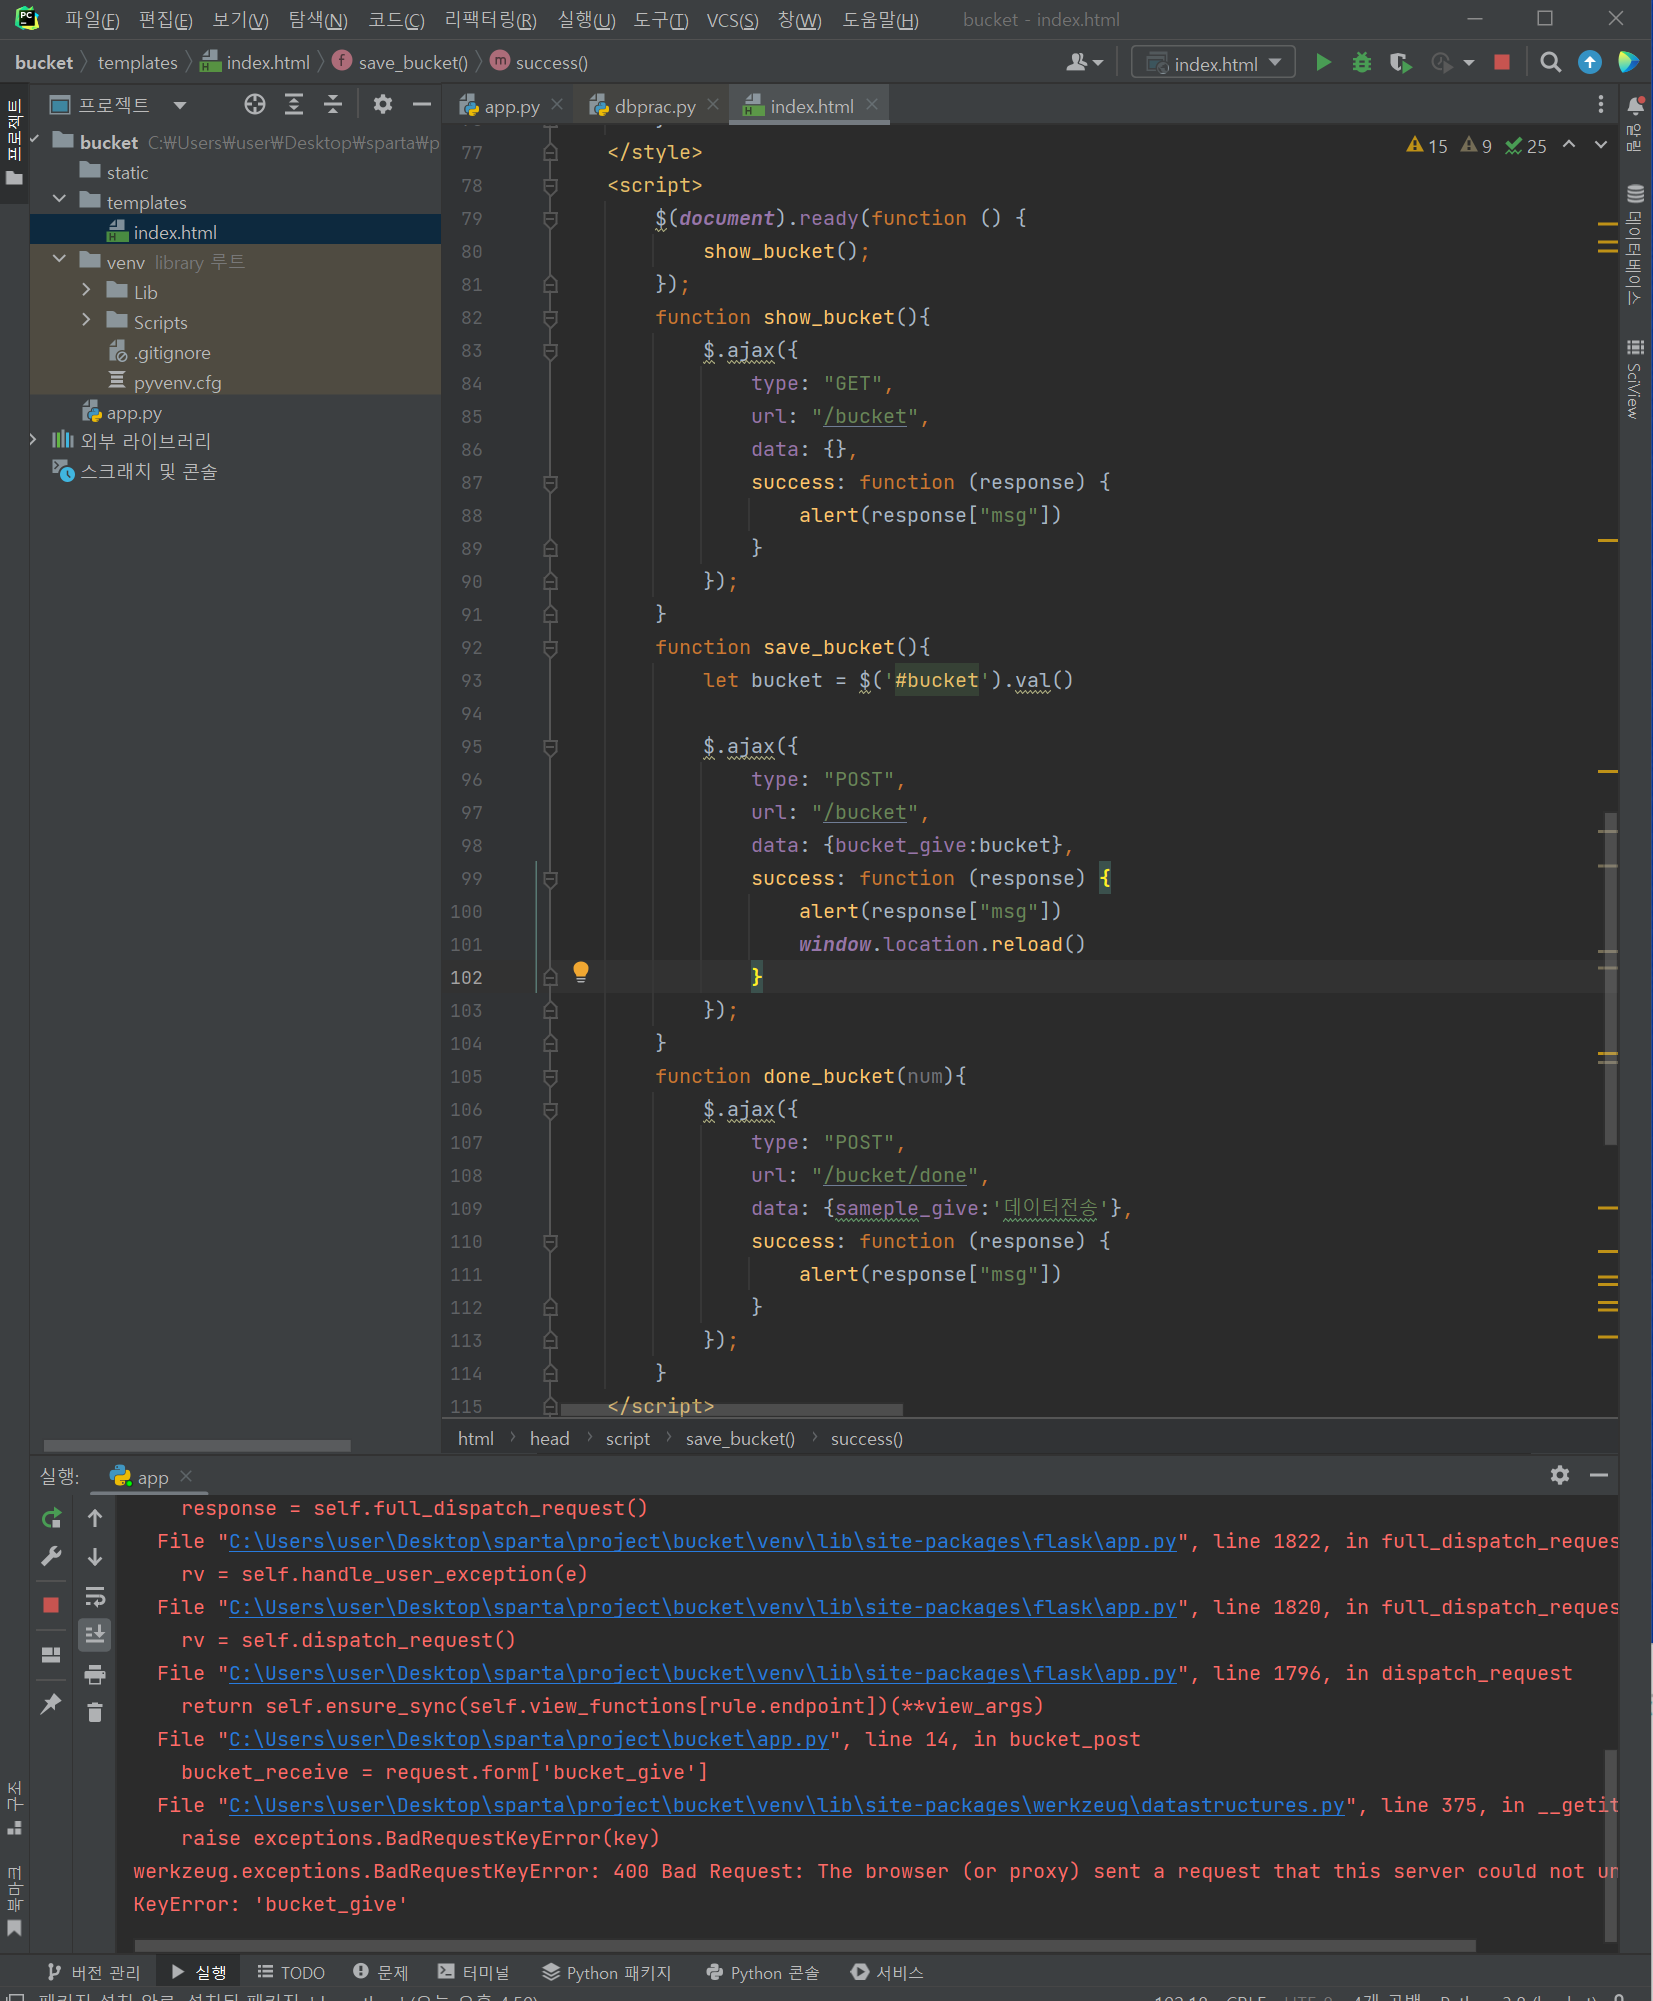Open Search Everywhere magnifier icon
Screen dimensions: 1653x2001
(x=1550, y=63)
